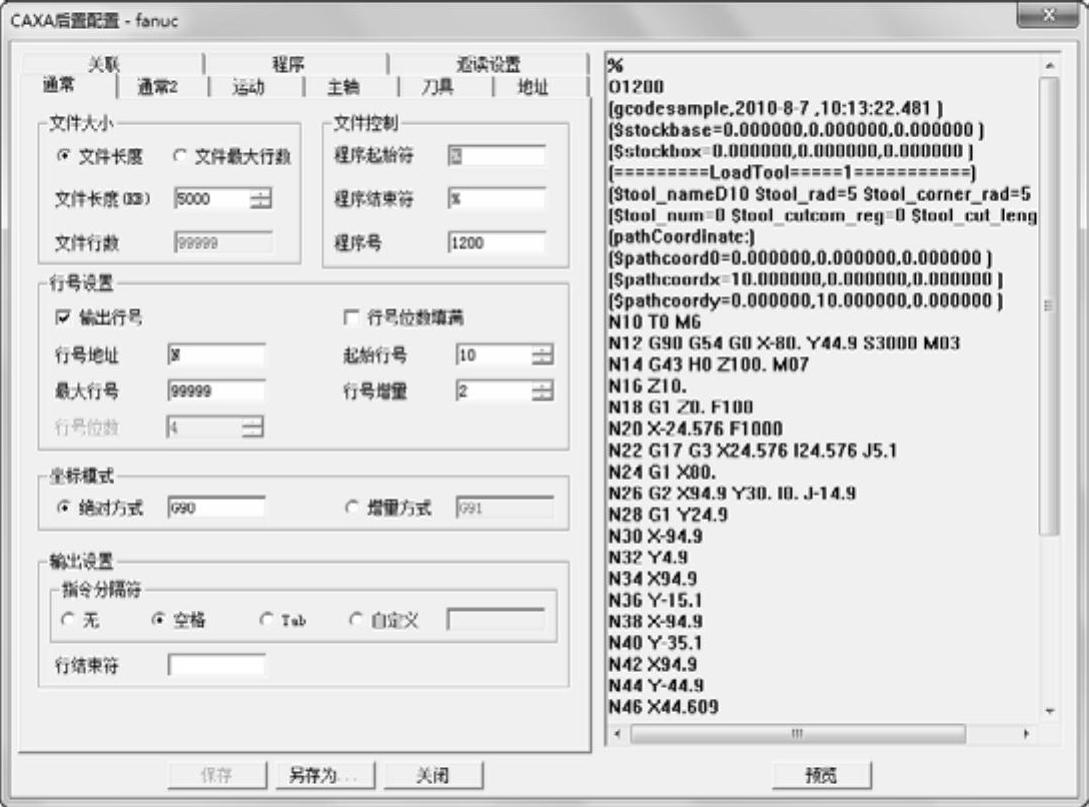
Task: Open the 通常2 tab
Action: (158, 87)
